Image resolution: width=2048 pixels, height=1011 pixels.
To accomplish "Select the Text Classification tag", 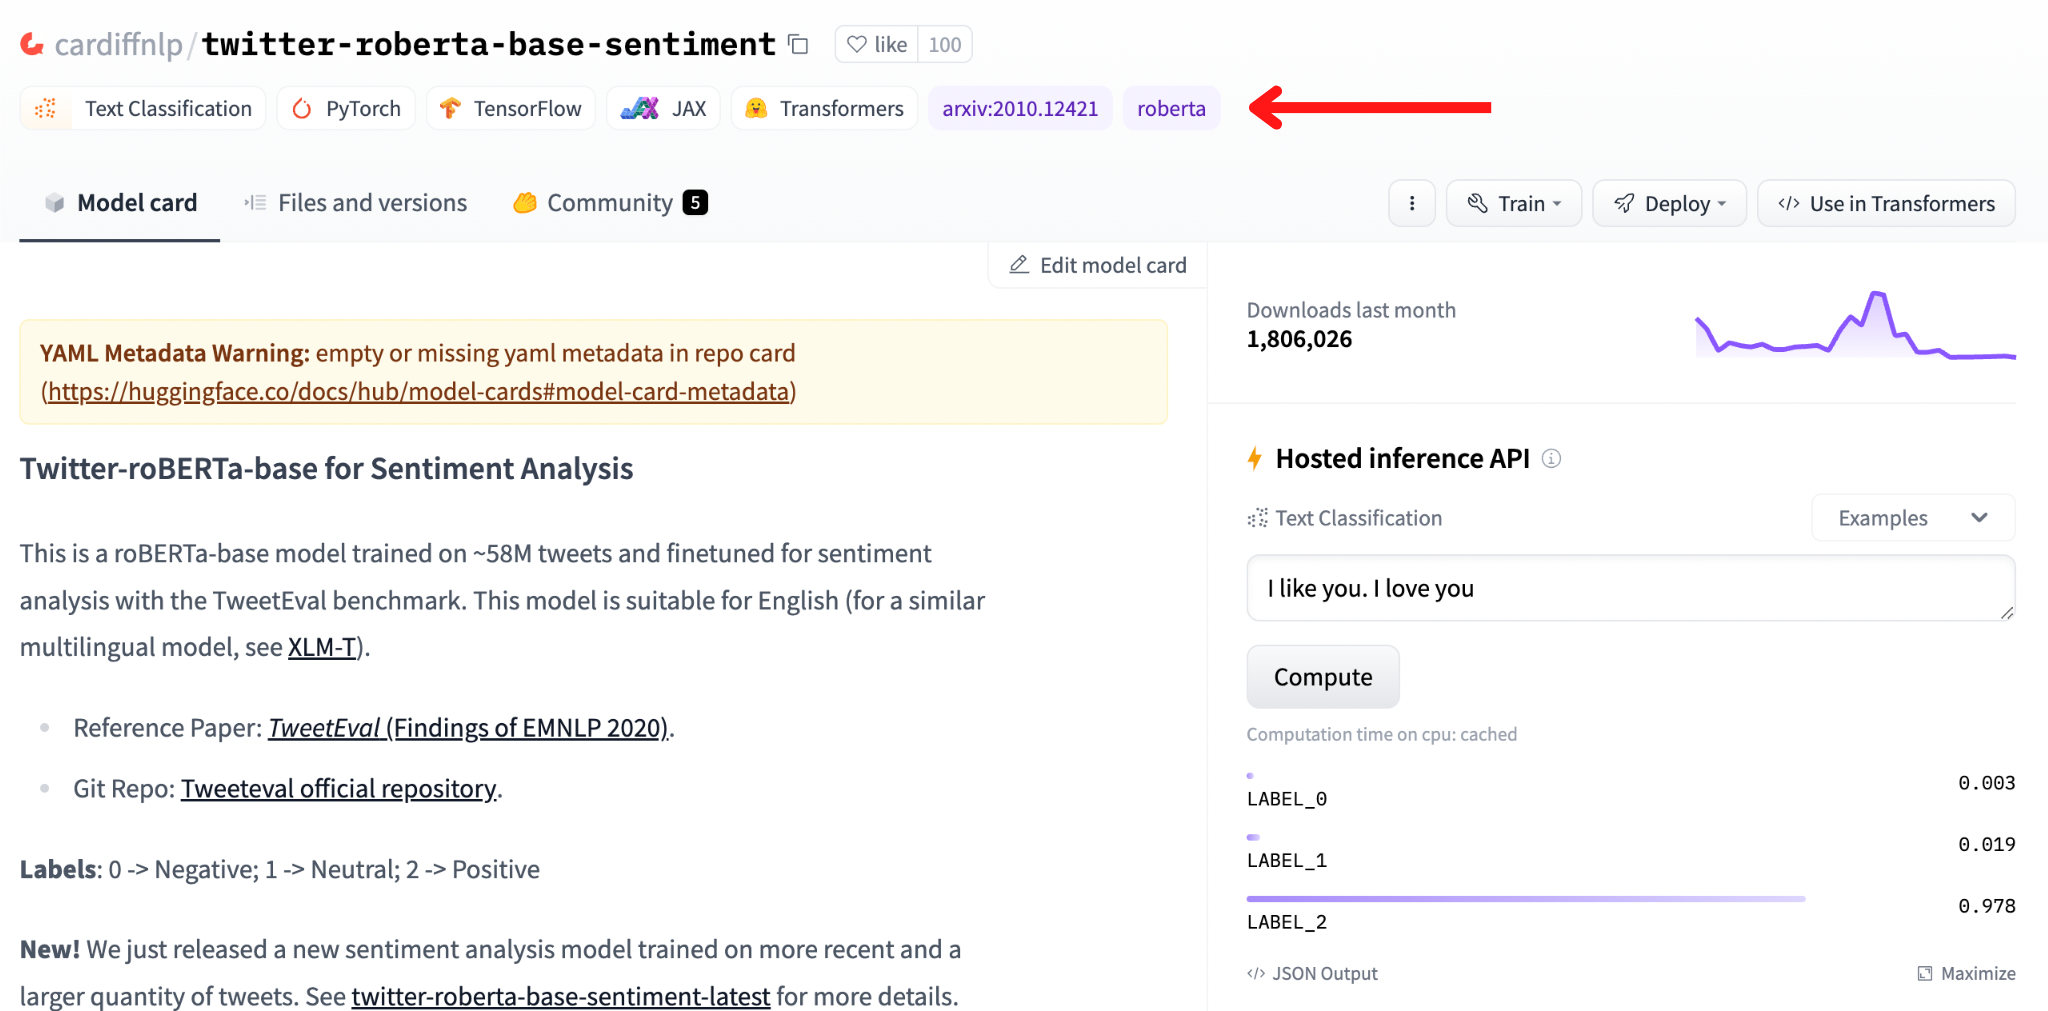I will (x=143, y=108).
